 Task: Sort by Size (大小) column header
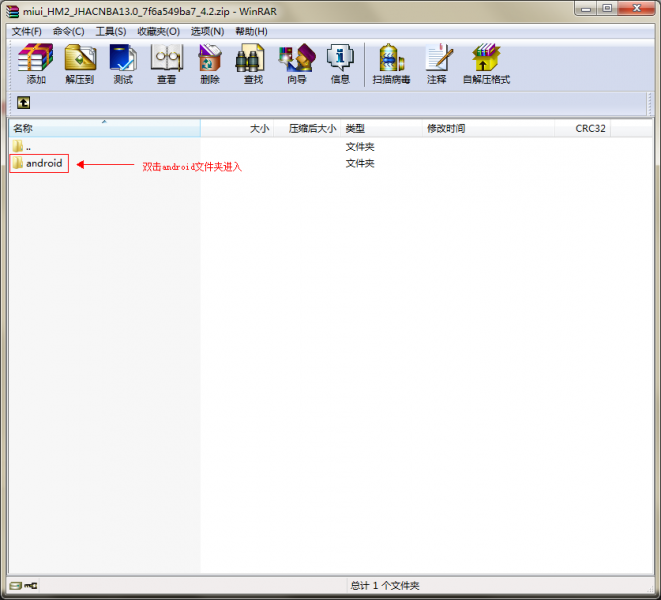[237, 128]
